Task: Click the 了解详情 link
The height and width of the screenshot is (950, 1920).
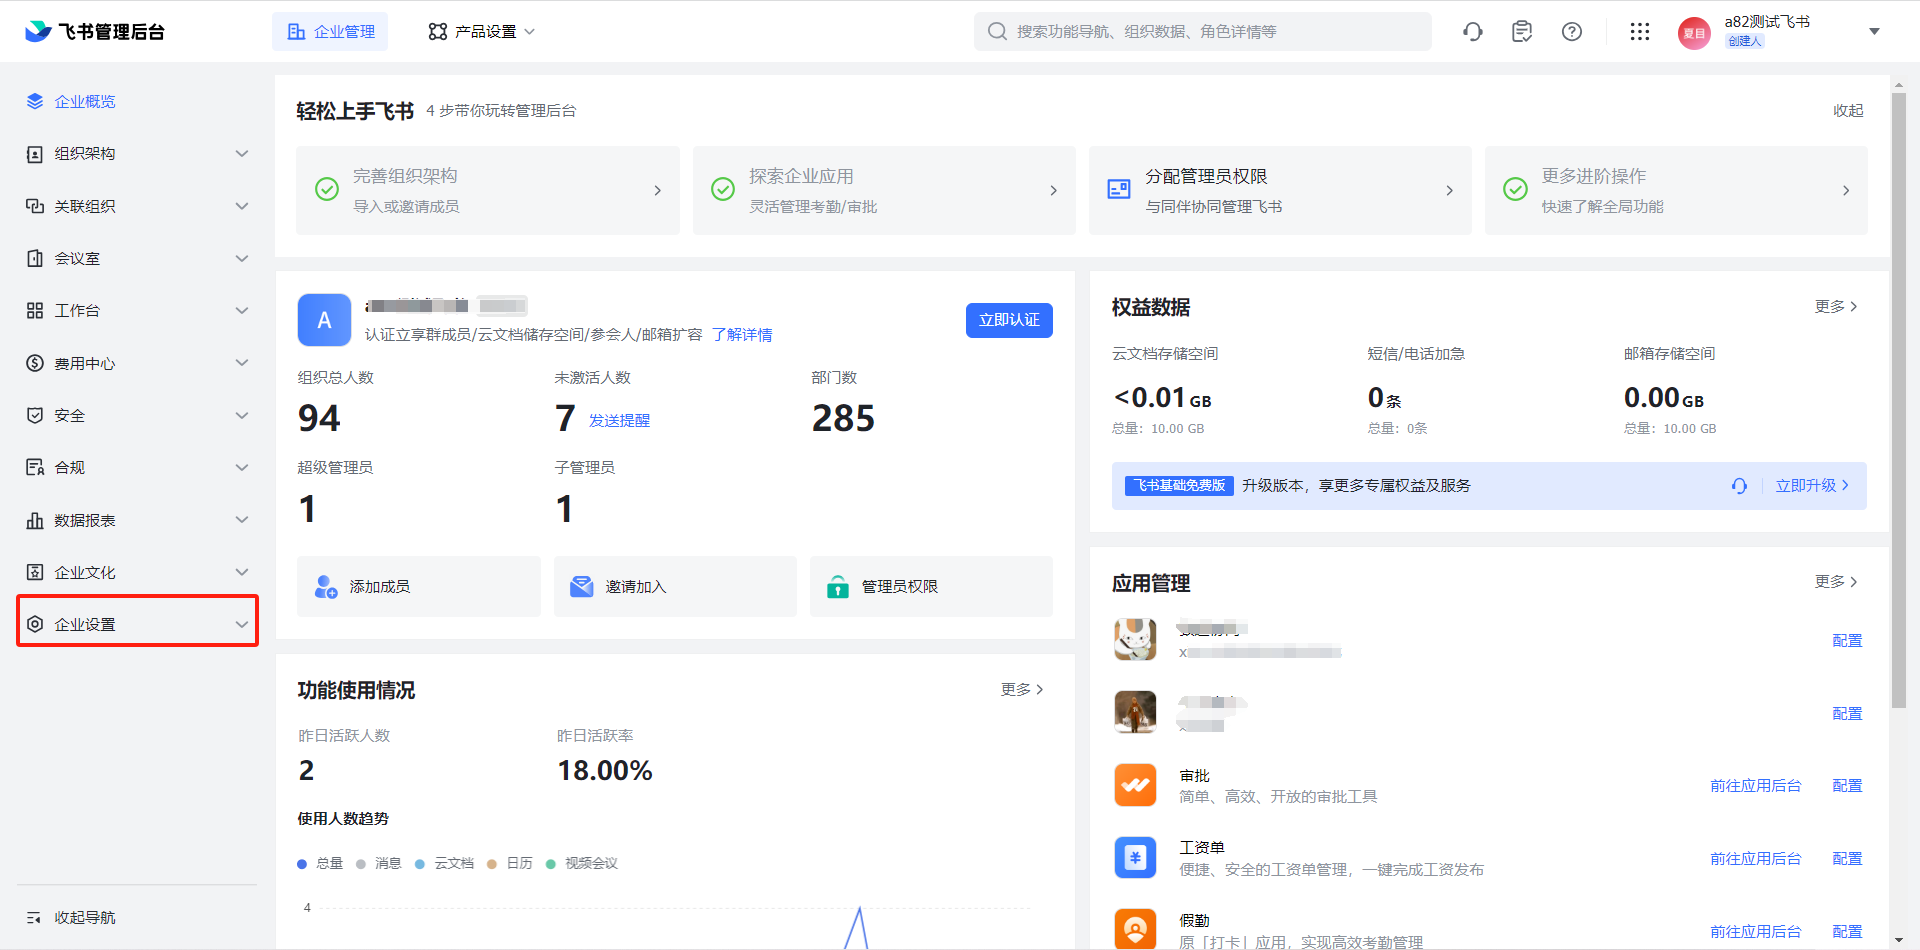Action: (742, 335)
